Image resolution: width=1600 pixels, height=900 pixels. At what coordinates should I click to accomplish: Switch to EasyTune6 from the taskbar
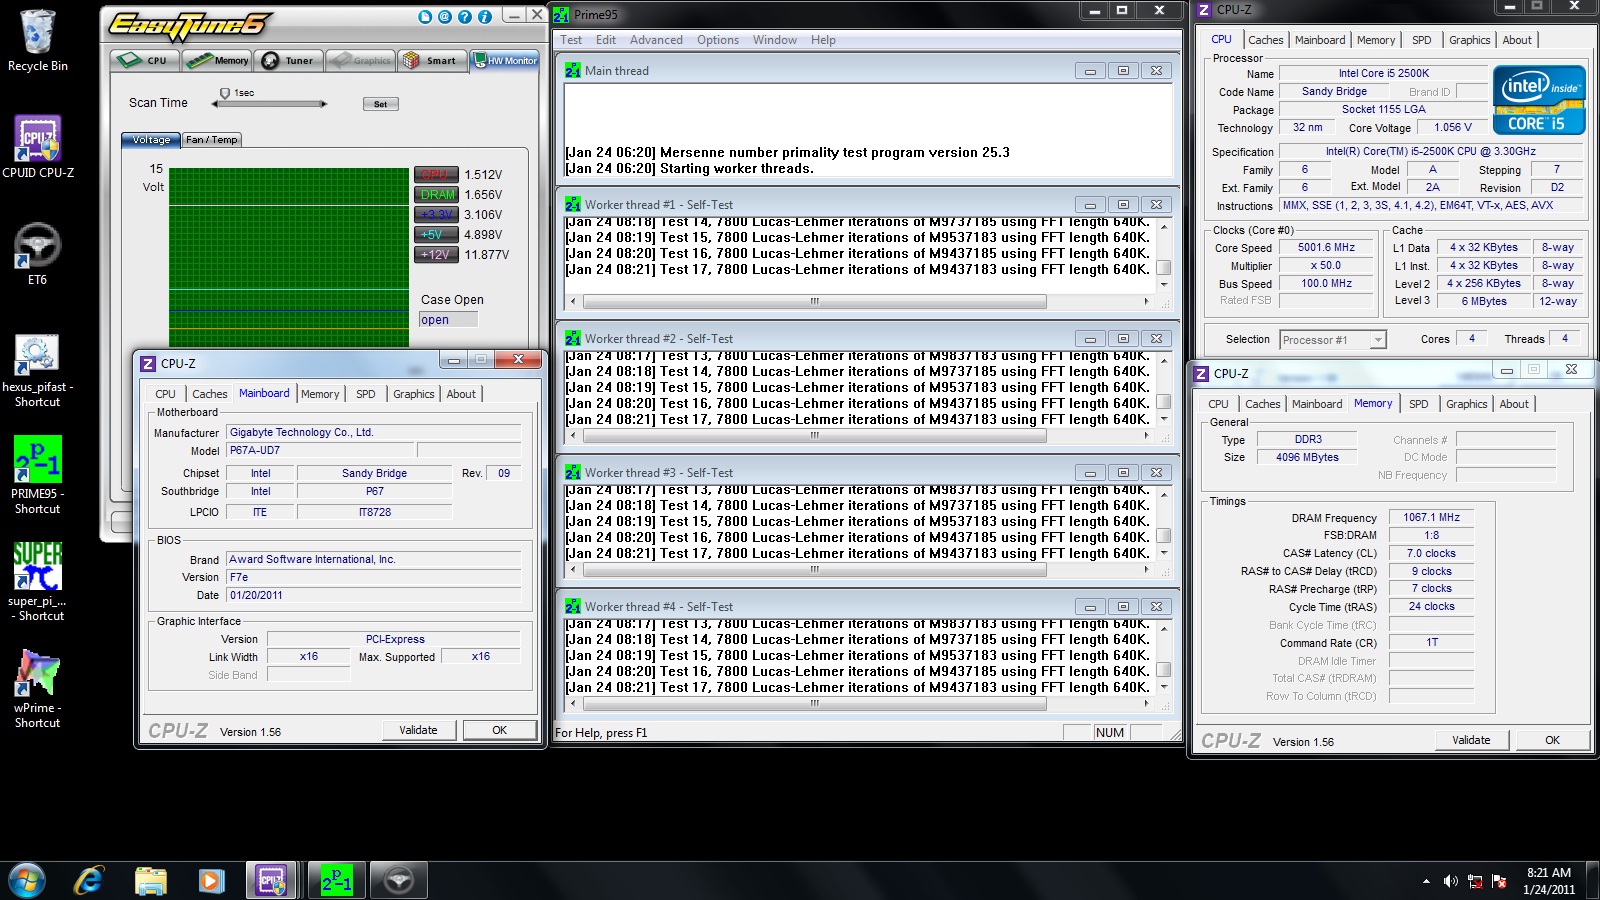[x=399, y=880]
